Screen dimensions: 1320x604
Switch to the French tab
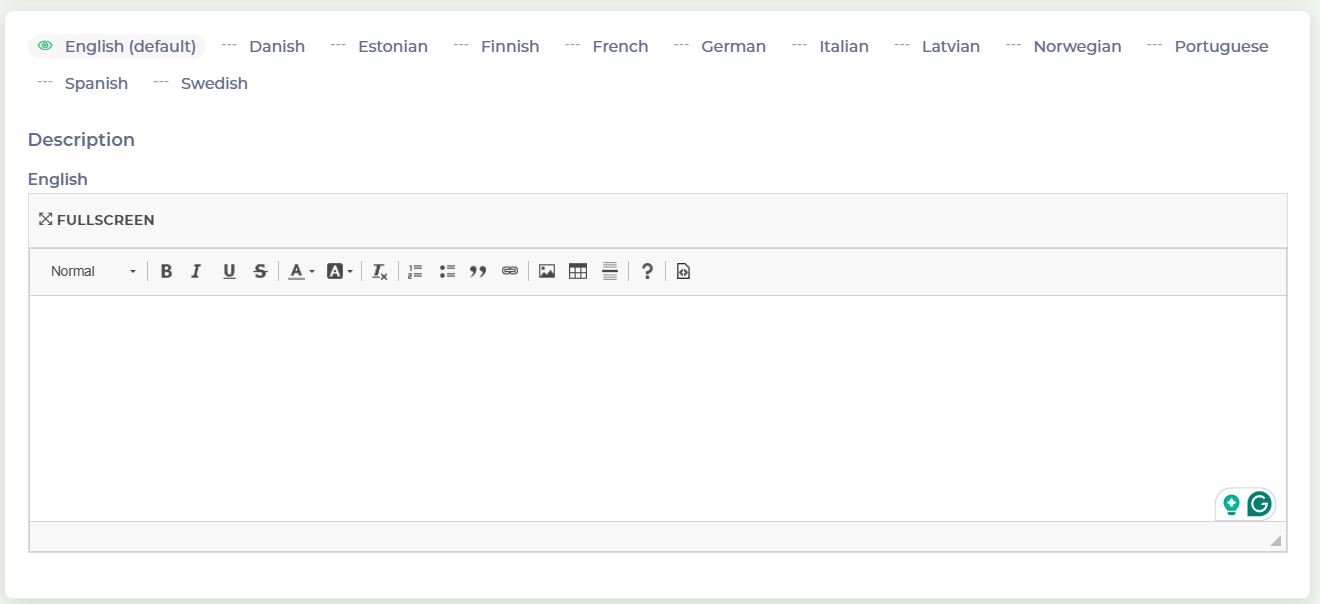(x=607, y=46)
